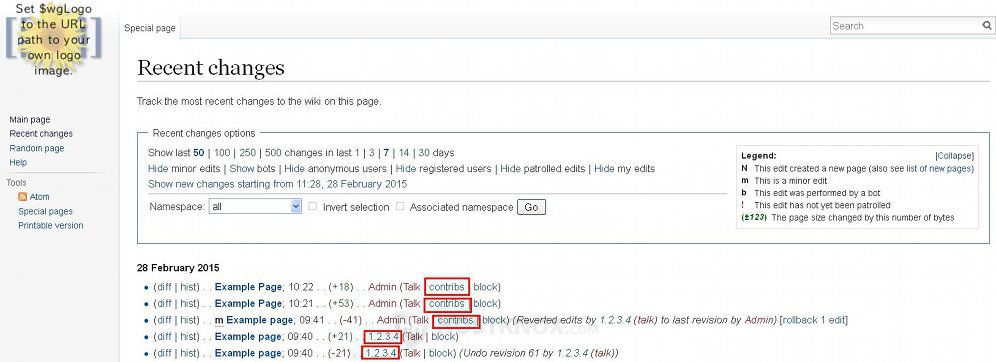996x362 pixels.
Task: Open Example Page link at 10:21
Action: (248, 304)
